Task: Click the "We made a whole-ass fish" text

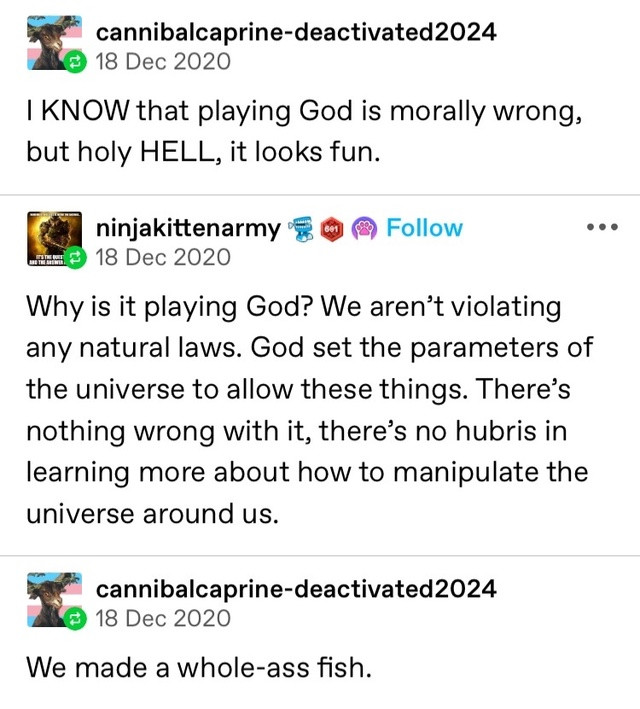Action: [198, 667]
